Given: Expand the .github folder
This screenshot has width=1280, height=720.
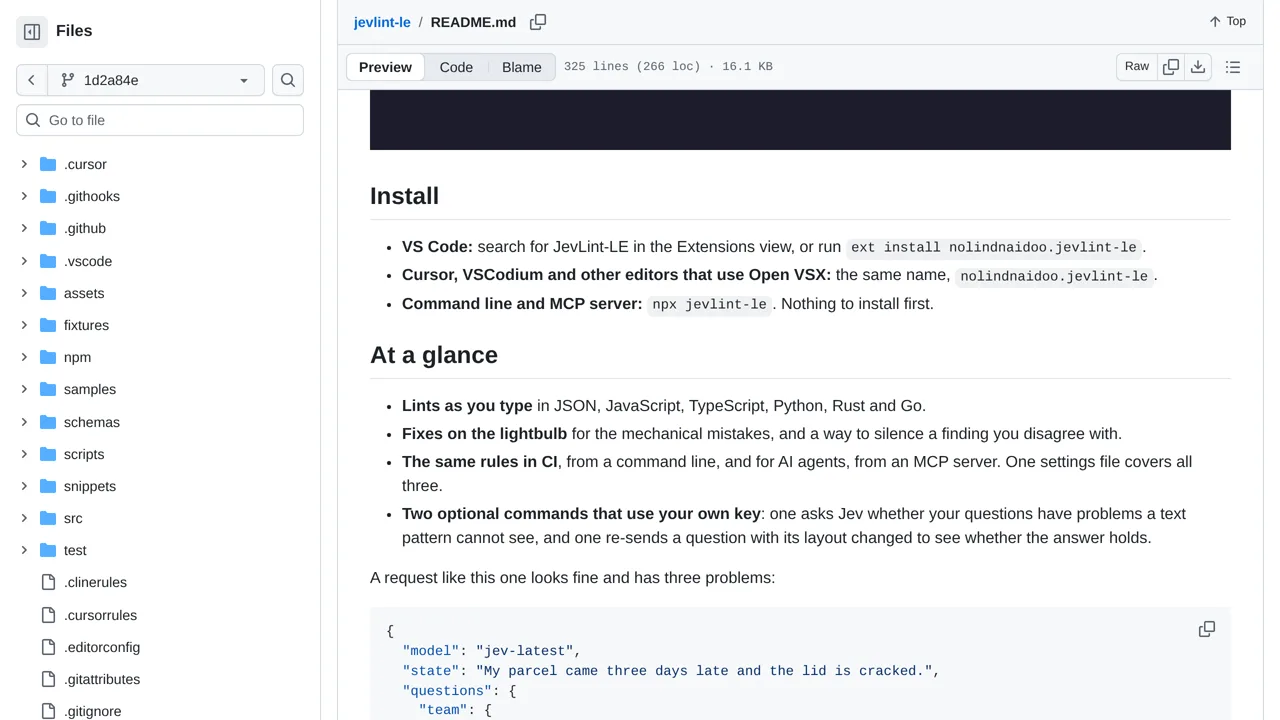Looking at the screenshot, I should click(24, 228).
